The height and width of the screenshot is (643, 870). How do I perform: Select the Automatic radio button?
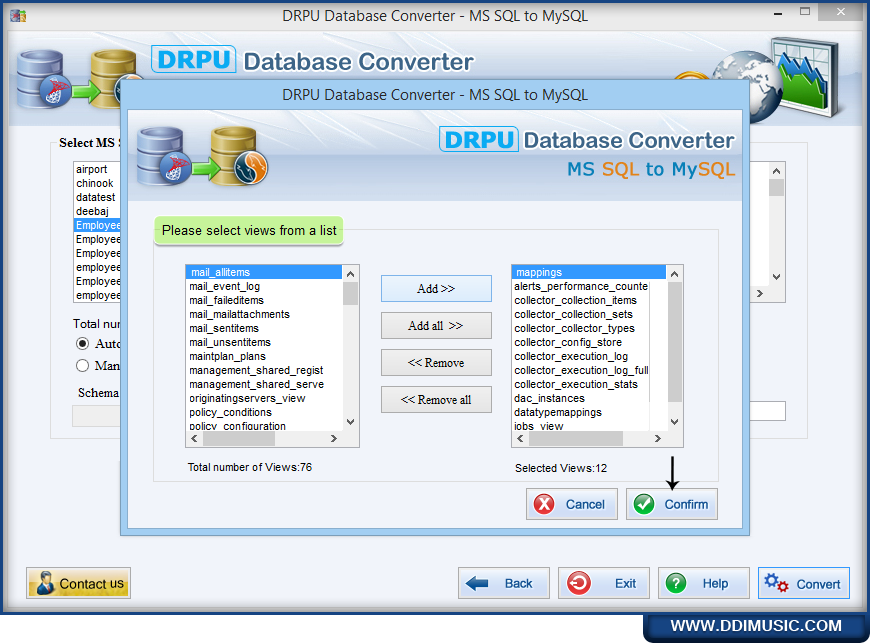click(82, 343)
